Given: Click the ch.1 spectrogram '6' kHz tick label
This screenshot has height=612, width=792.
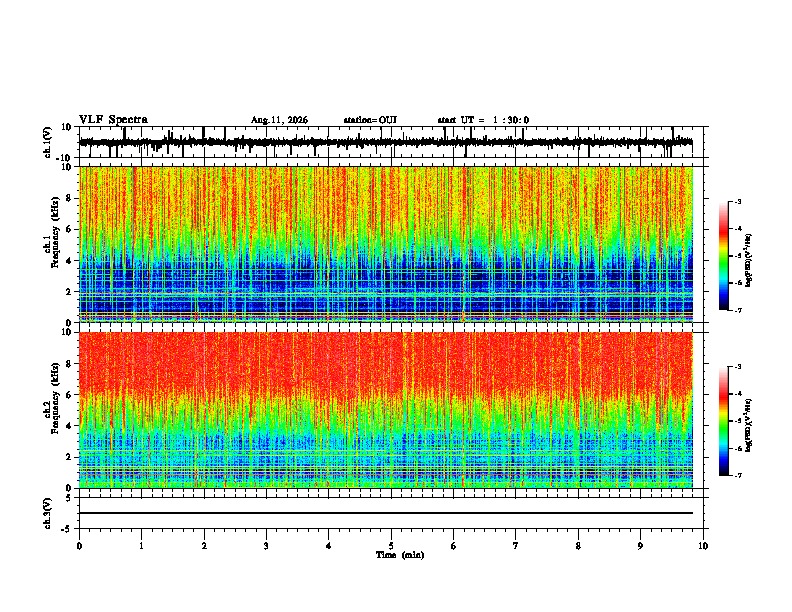Looking at the screenshot, I should (69, 229).
